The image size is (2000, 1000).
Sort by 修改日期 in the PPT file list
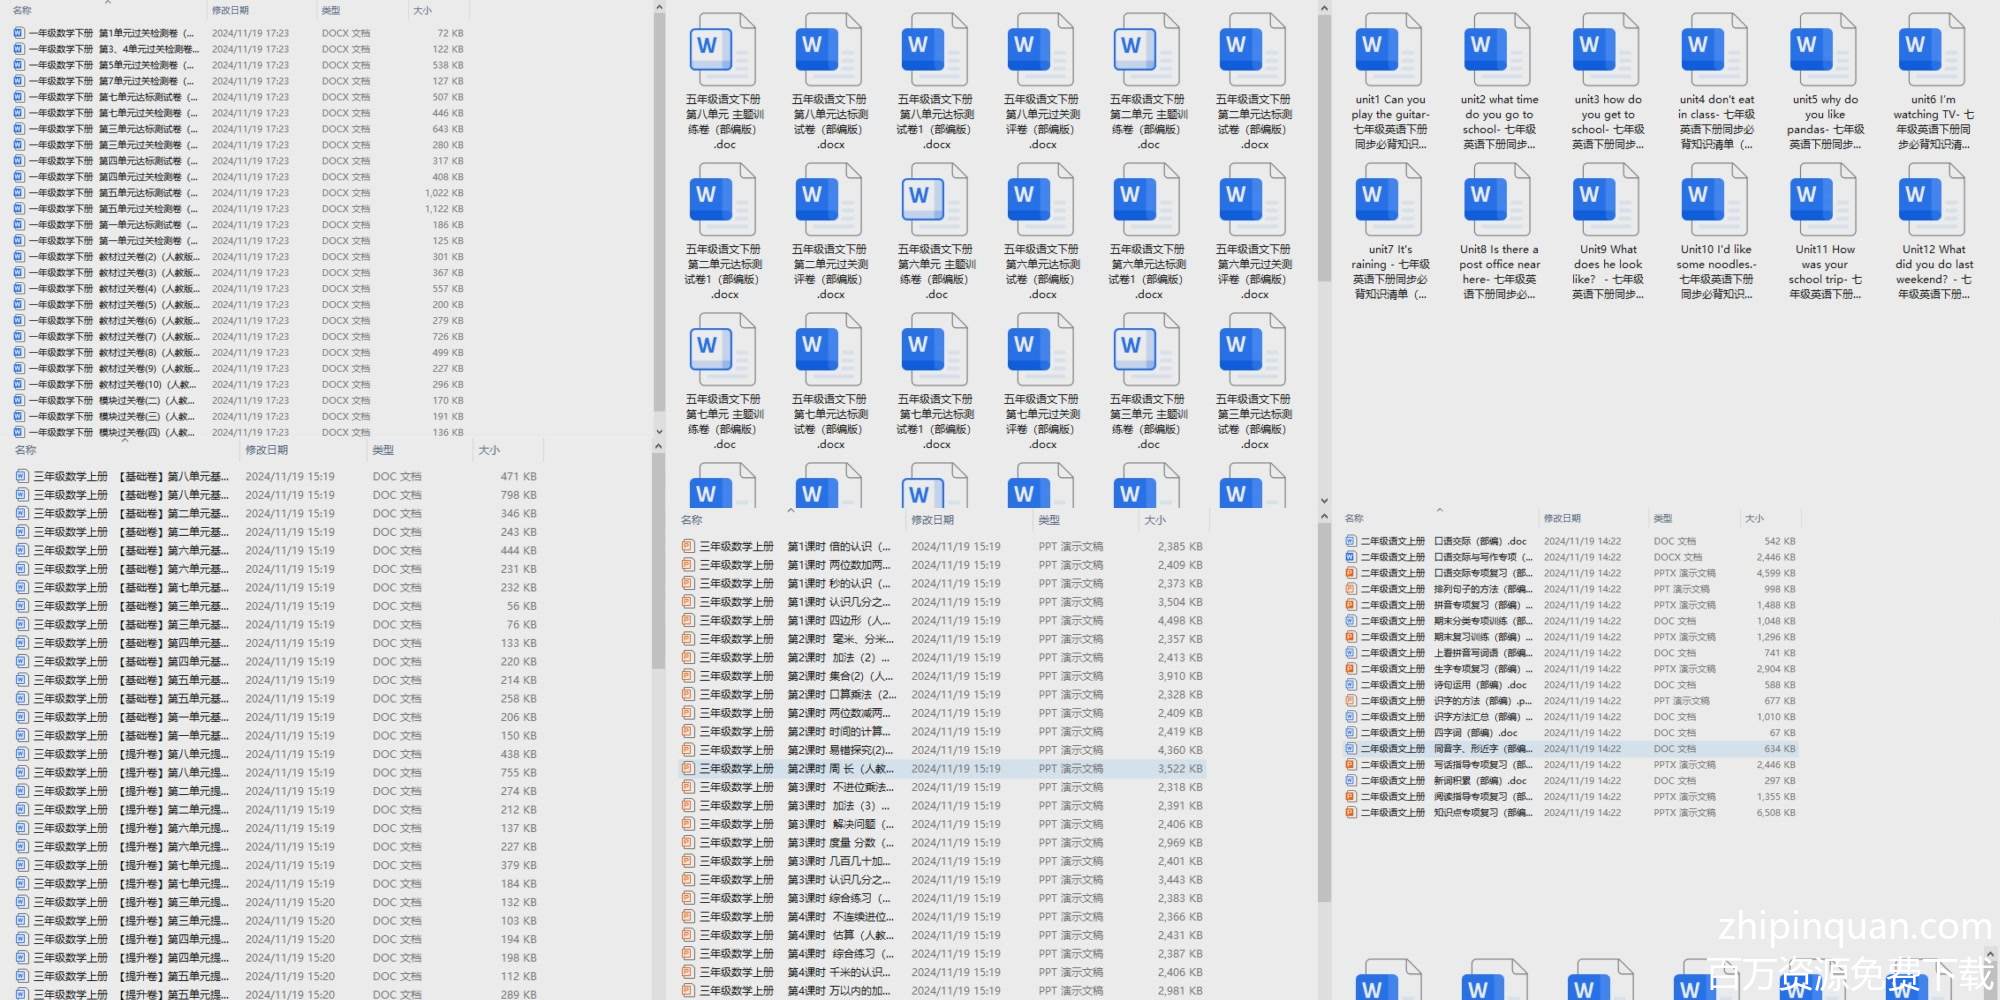932,520
